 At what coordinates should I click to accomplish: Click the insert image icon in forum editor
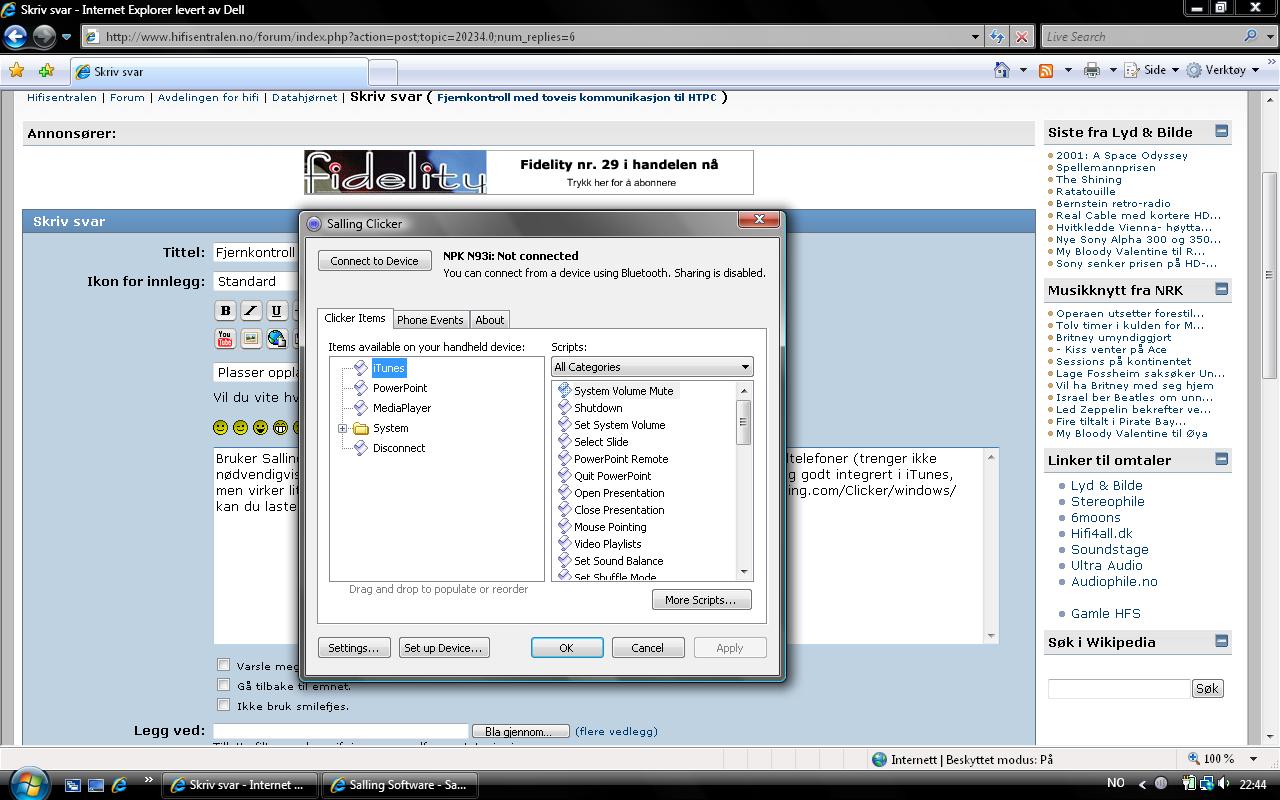click(251, 339)
